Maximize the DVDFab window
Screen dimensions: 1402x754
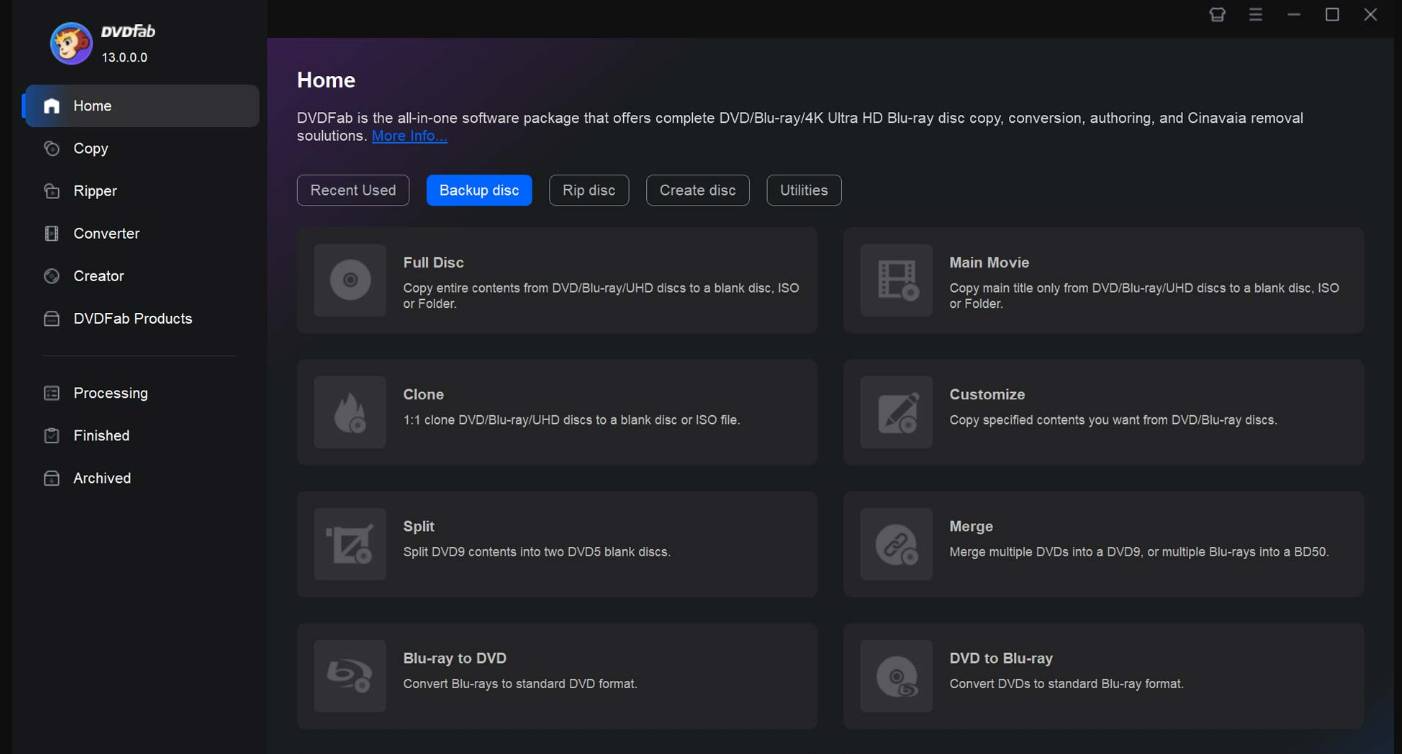(x=1332, y=15)
